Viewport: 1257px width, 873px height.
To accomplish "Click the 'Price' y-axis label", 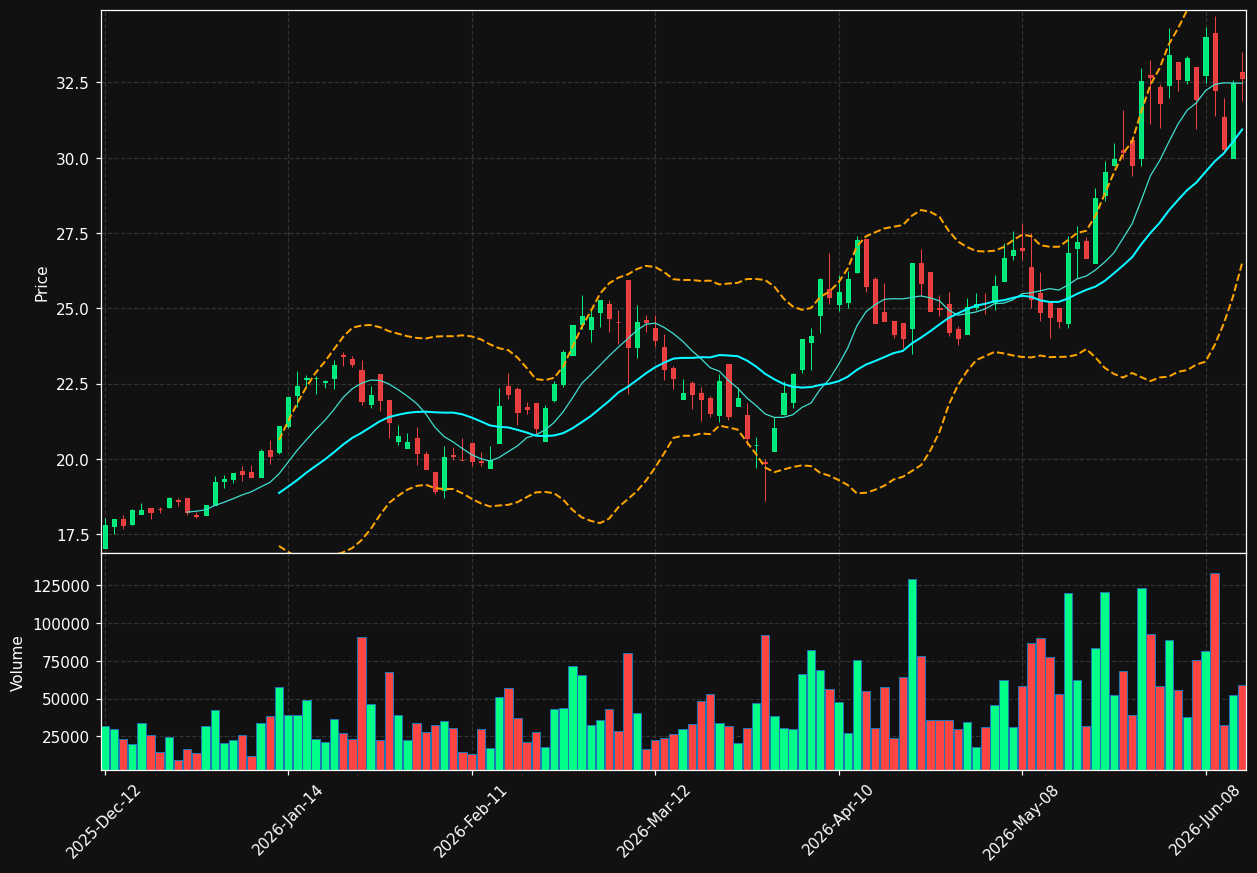I will click(42, 283).
